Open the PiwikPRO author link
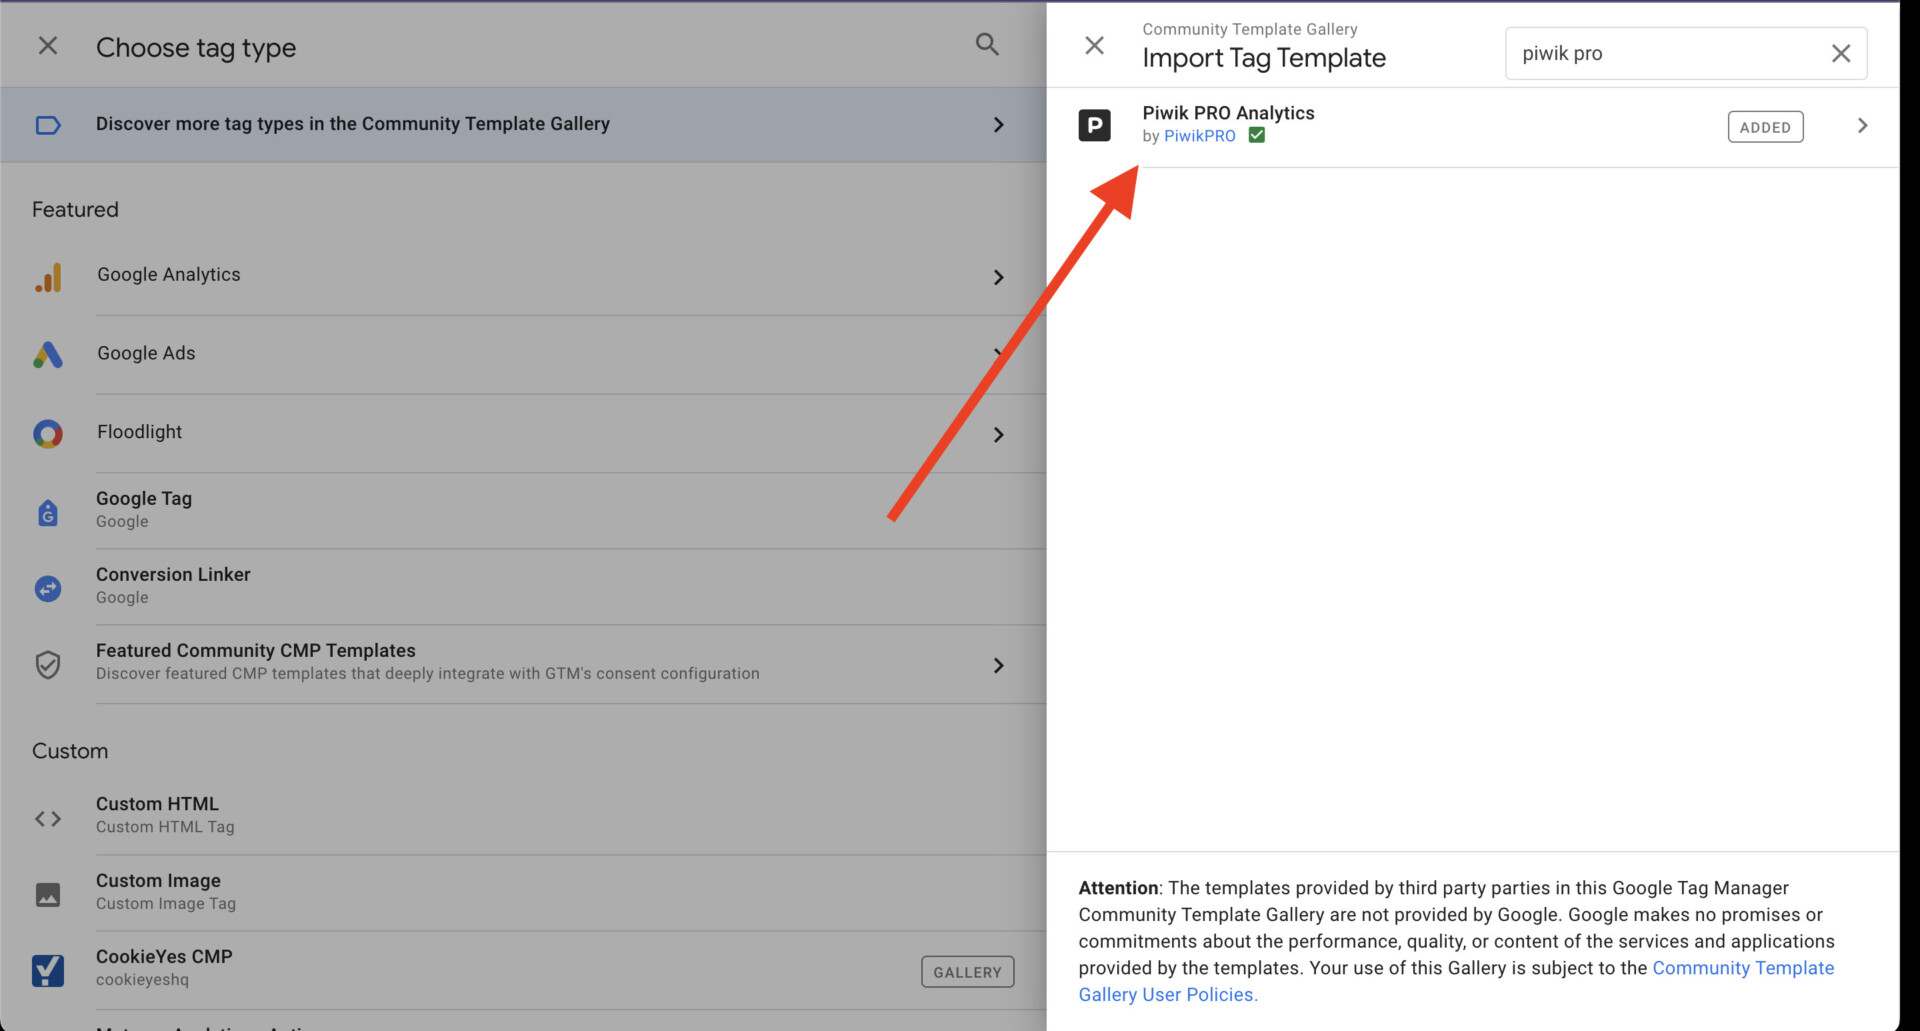 click(1199, 136)
